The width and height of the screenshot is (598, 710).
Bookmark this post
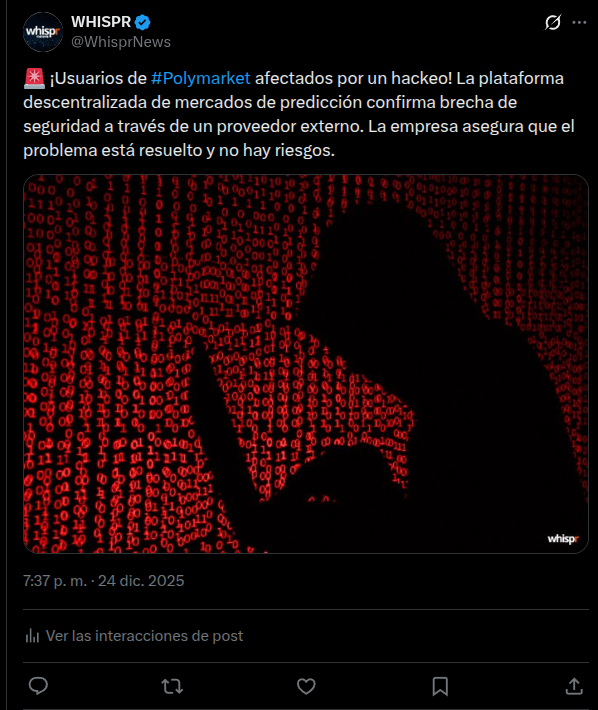440,686
